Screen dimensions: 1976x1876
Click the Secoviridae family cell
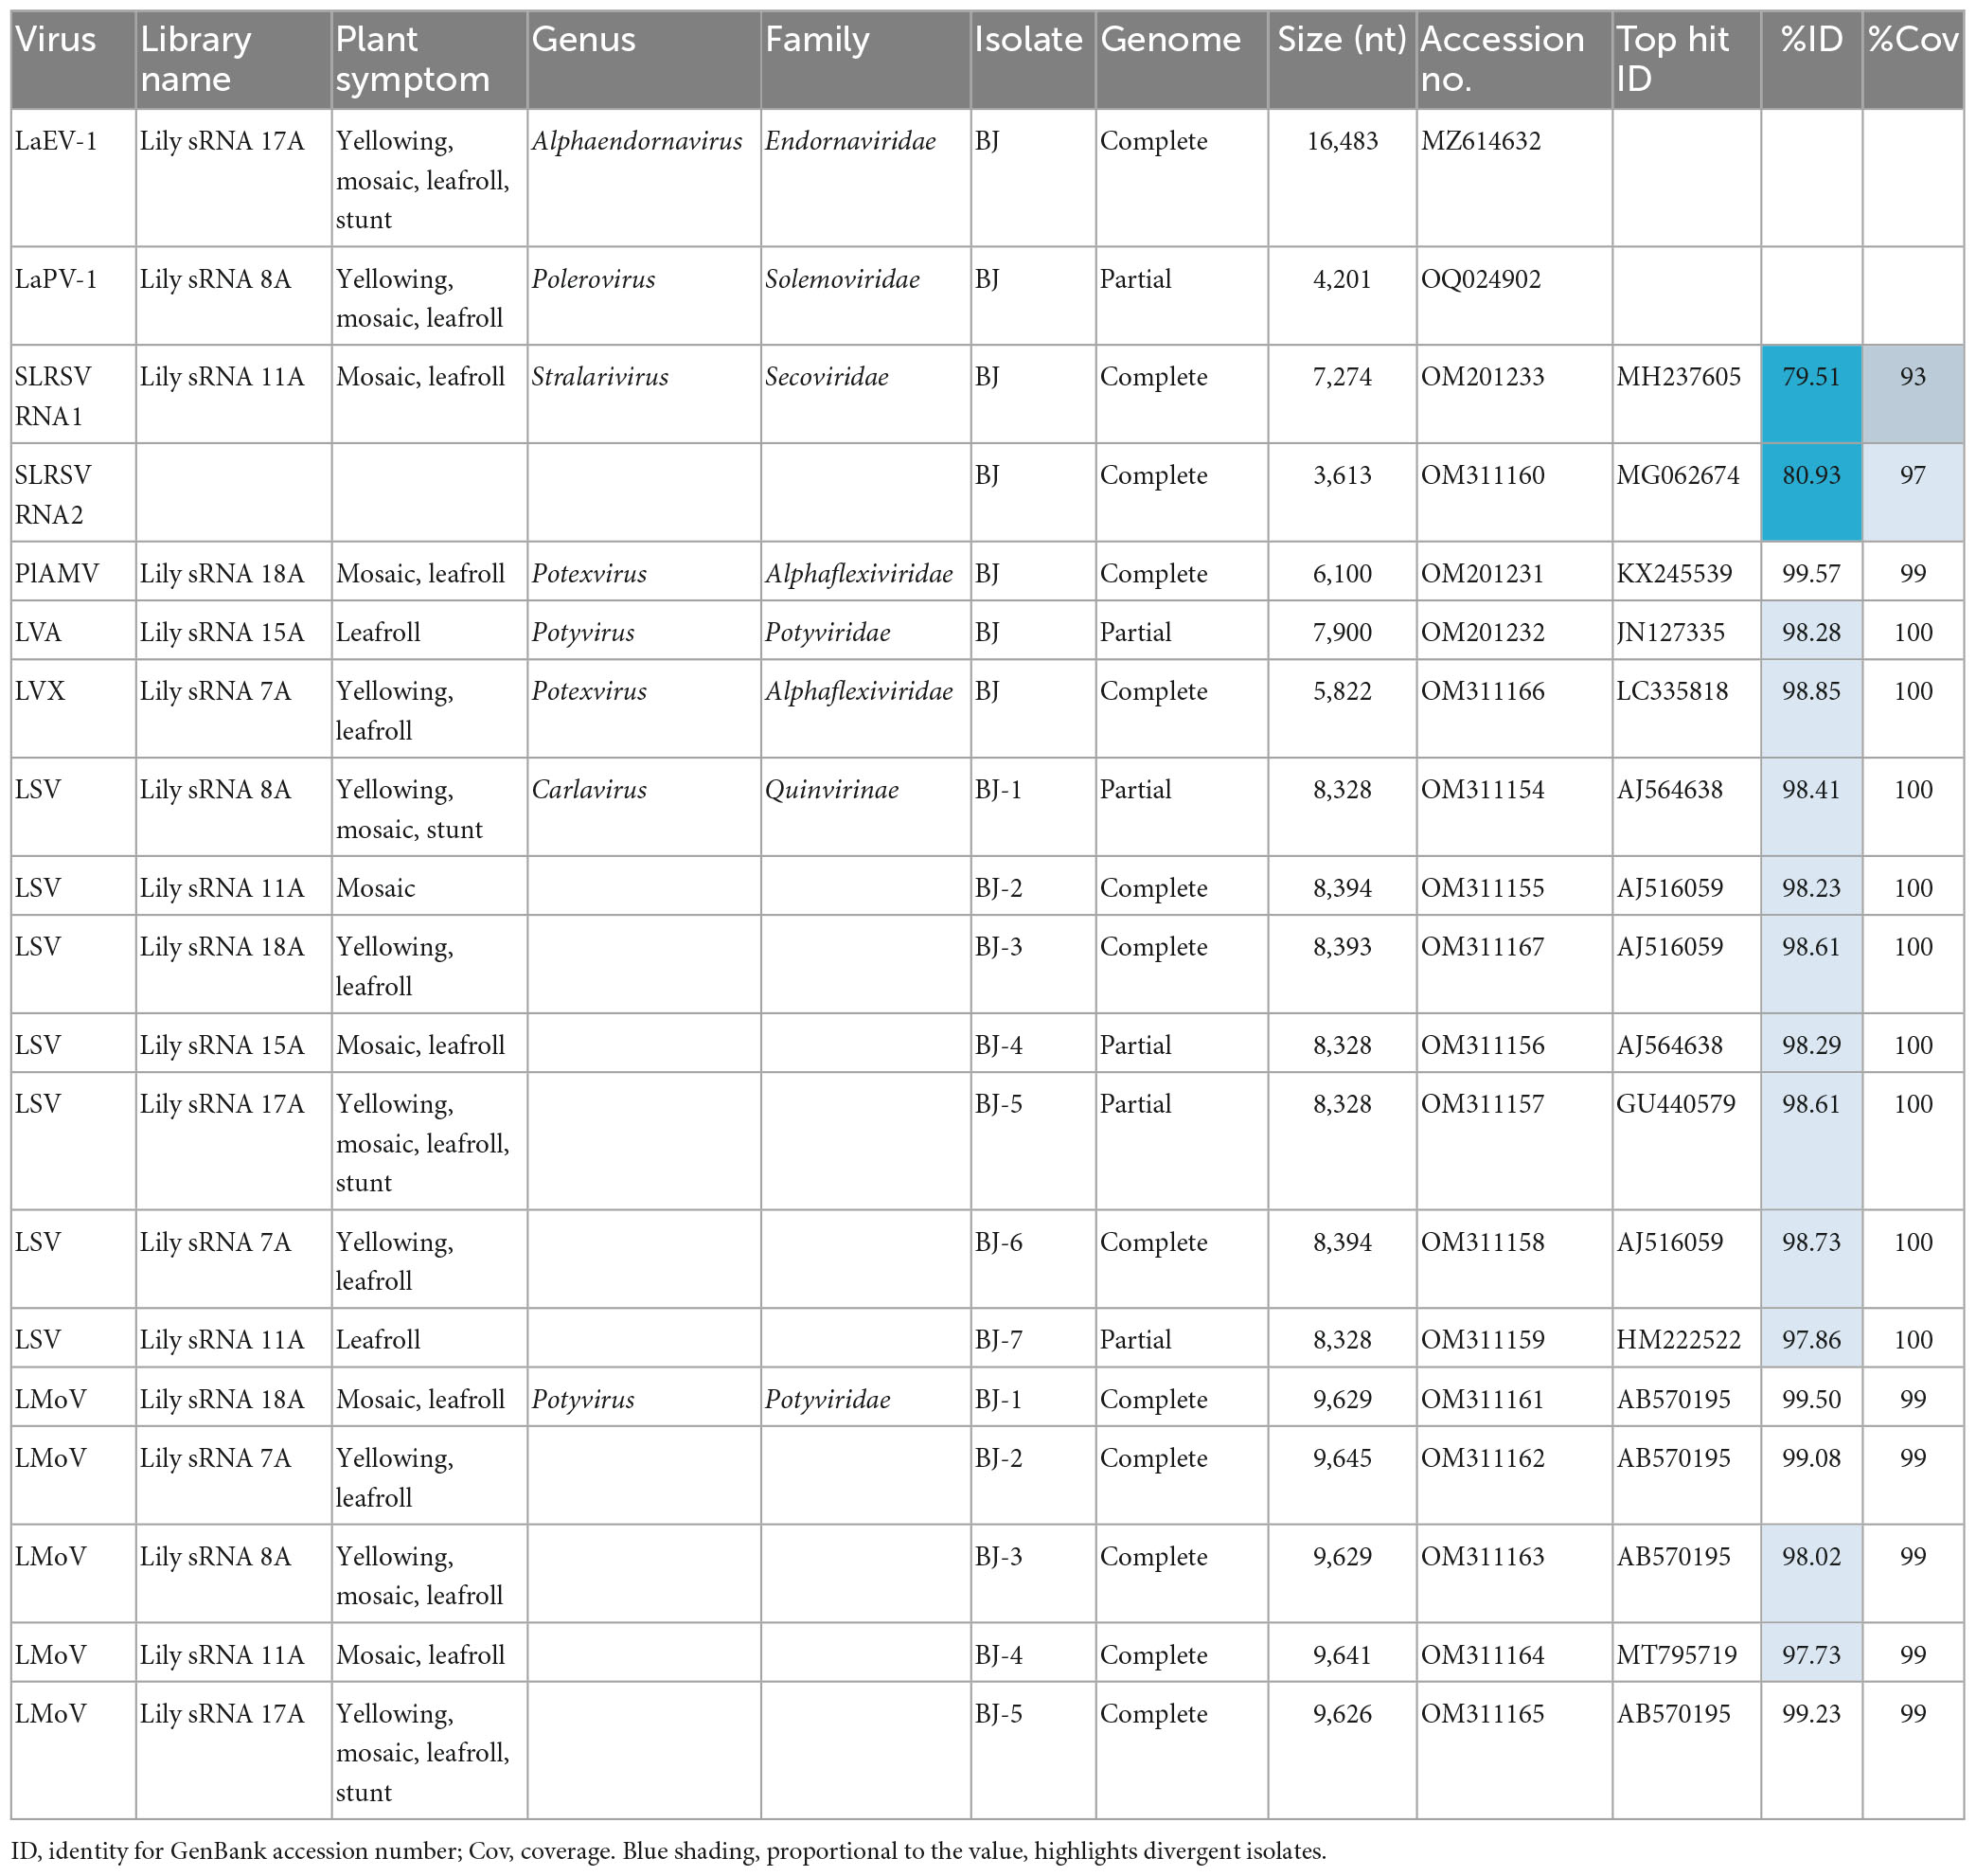[x=866, y=394]
